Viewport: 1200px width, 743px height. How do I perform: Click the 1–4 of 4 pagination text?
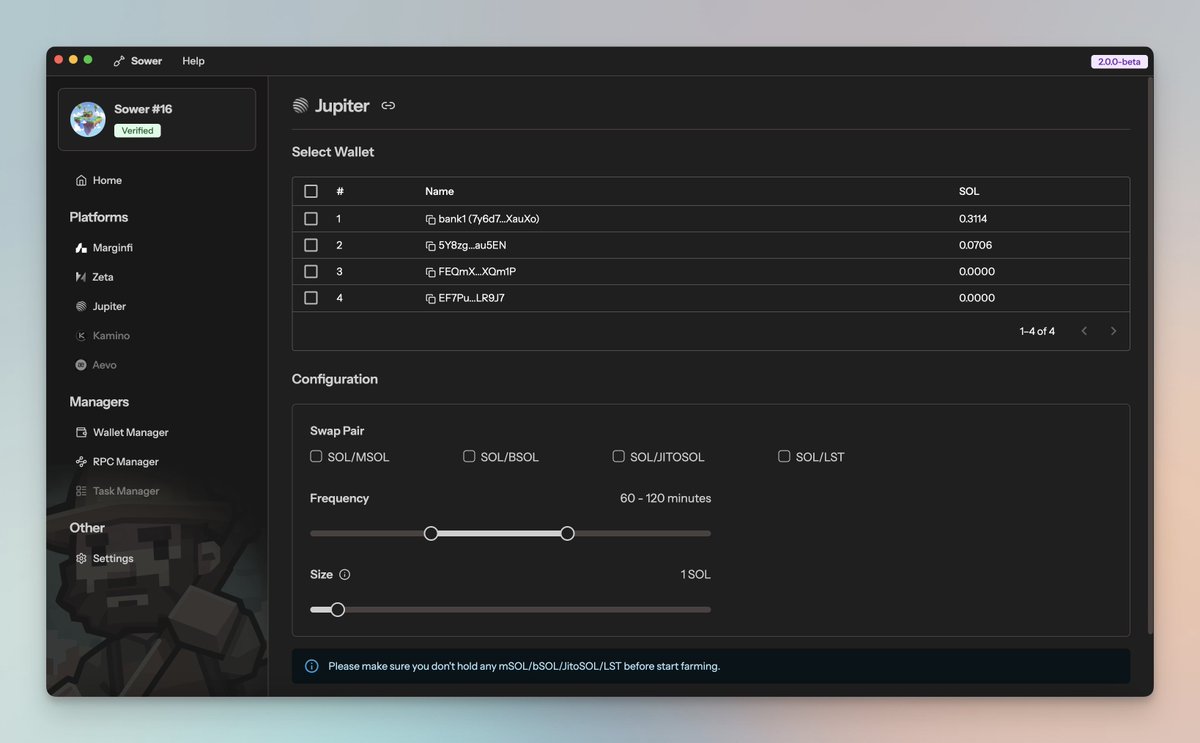click(1037, 331)
